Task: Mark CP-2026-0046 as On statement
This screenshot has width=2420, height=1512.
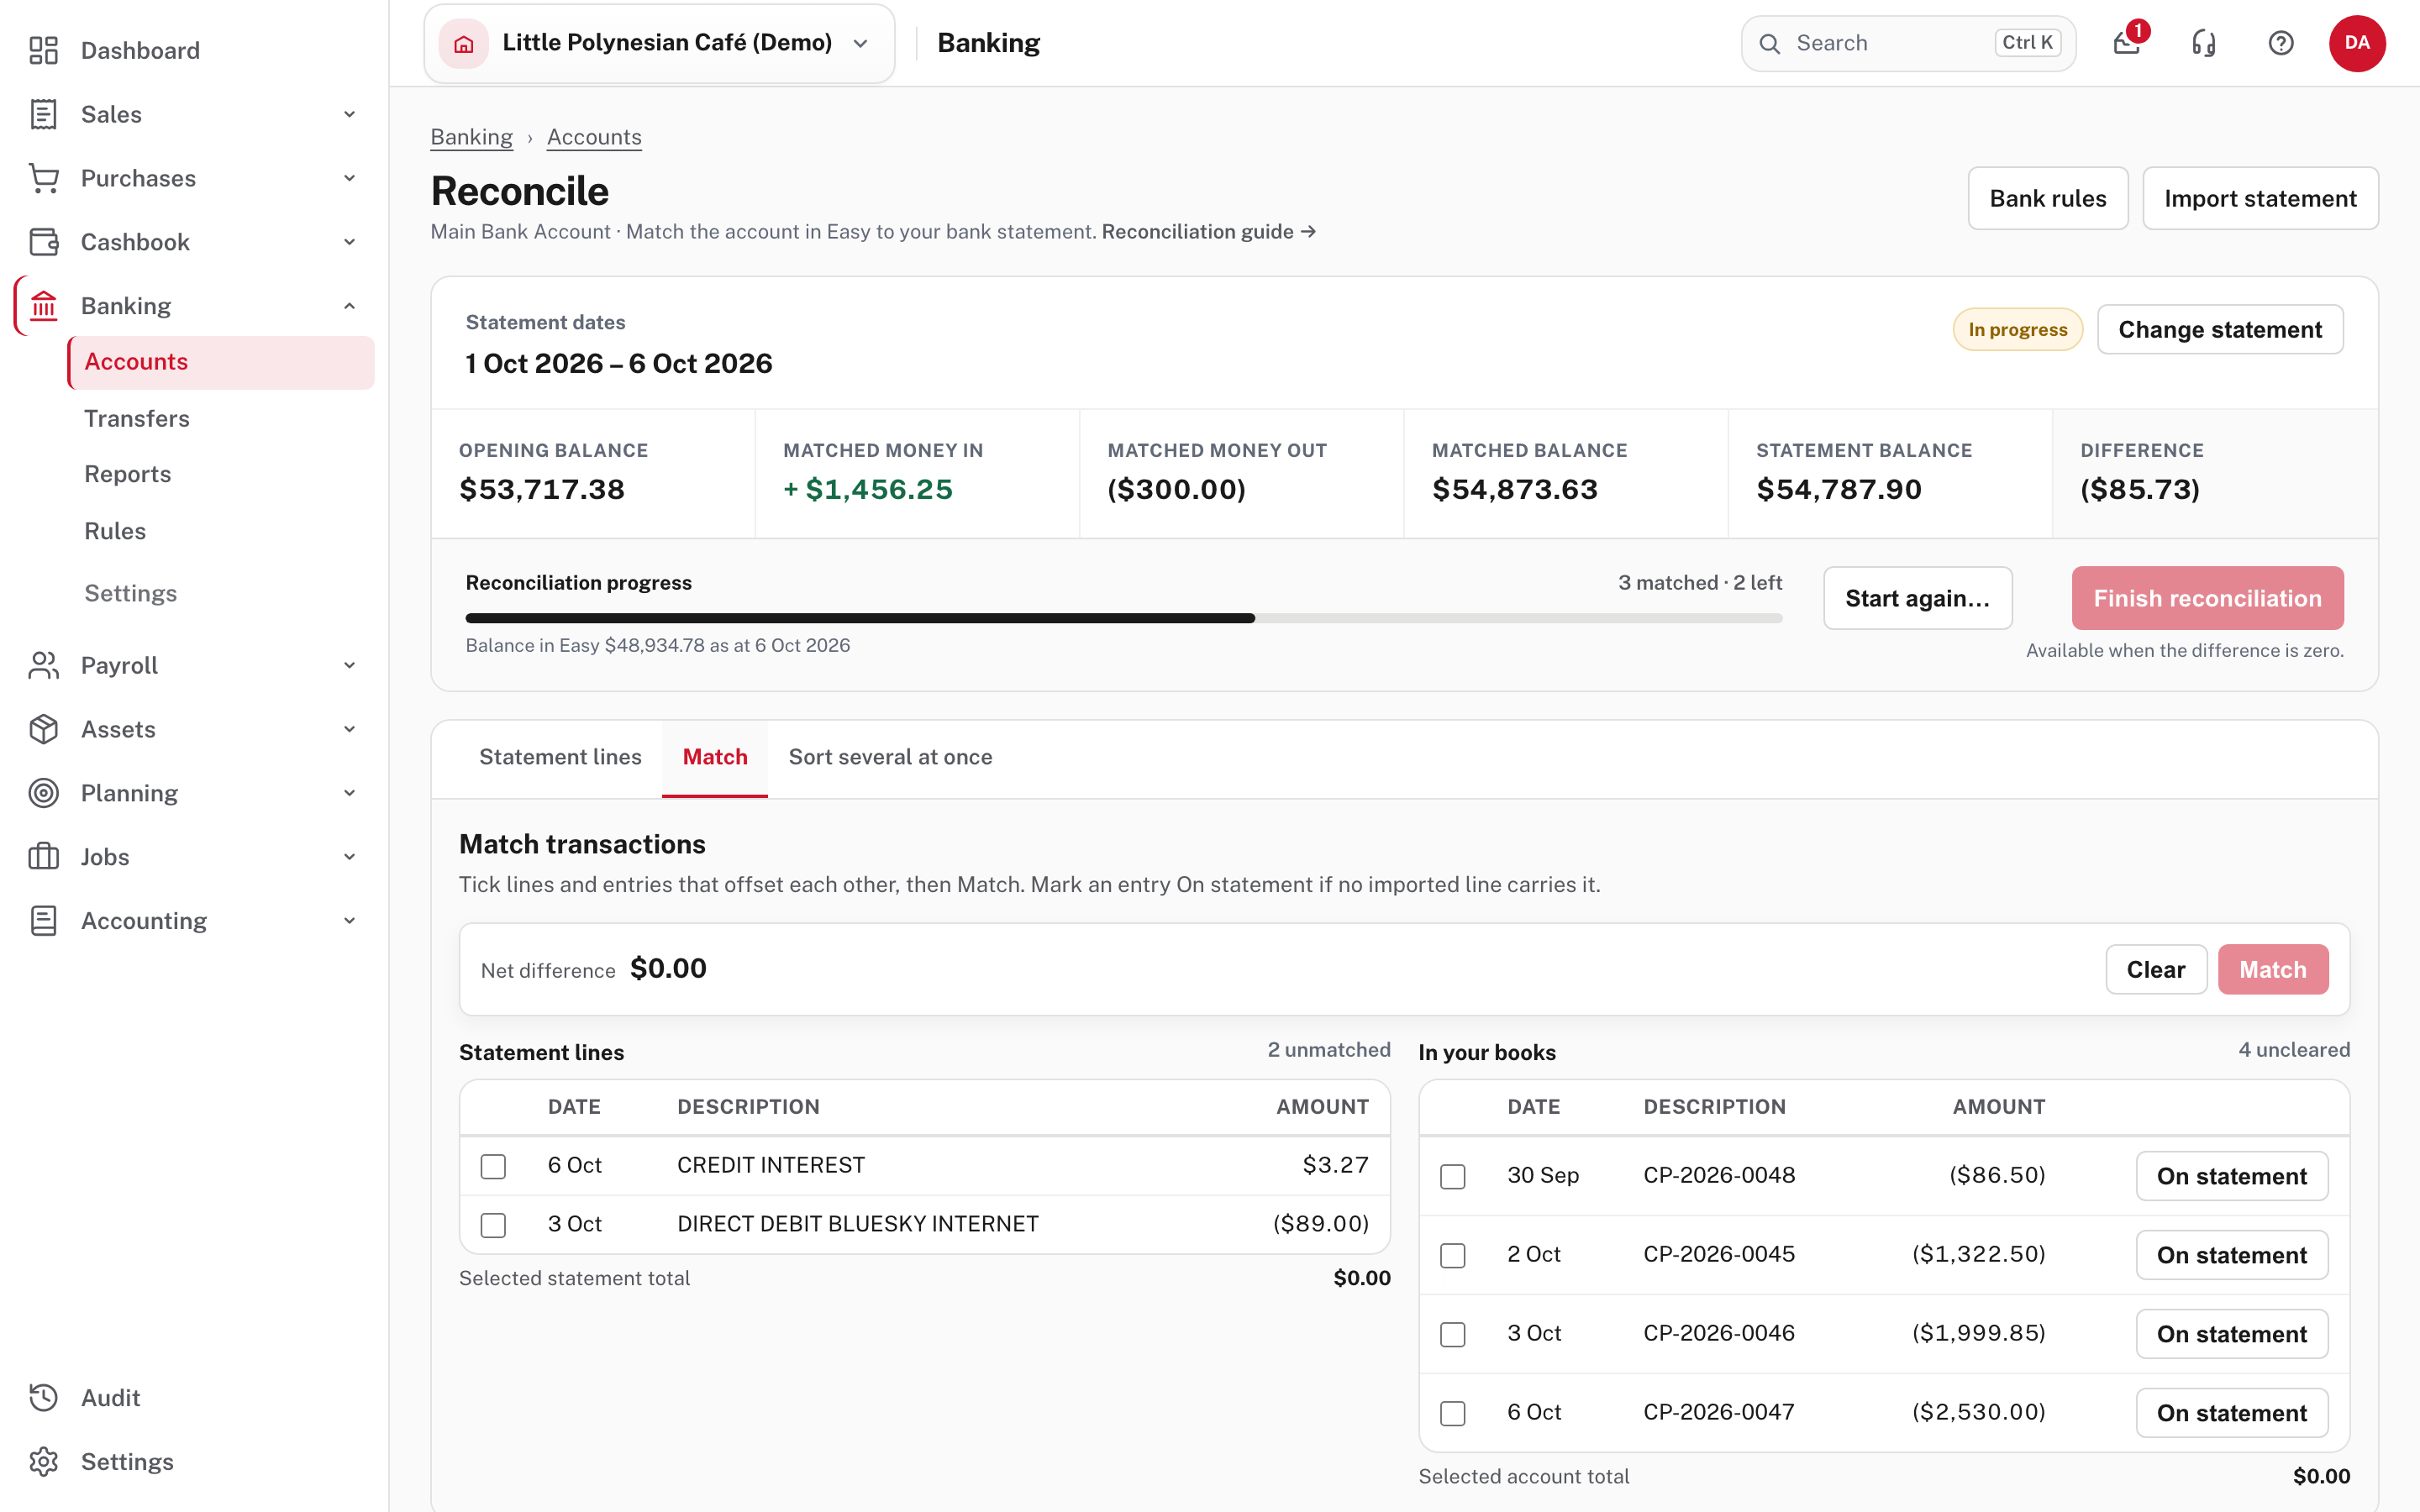Action: click(x=2232, y=1334)
